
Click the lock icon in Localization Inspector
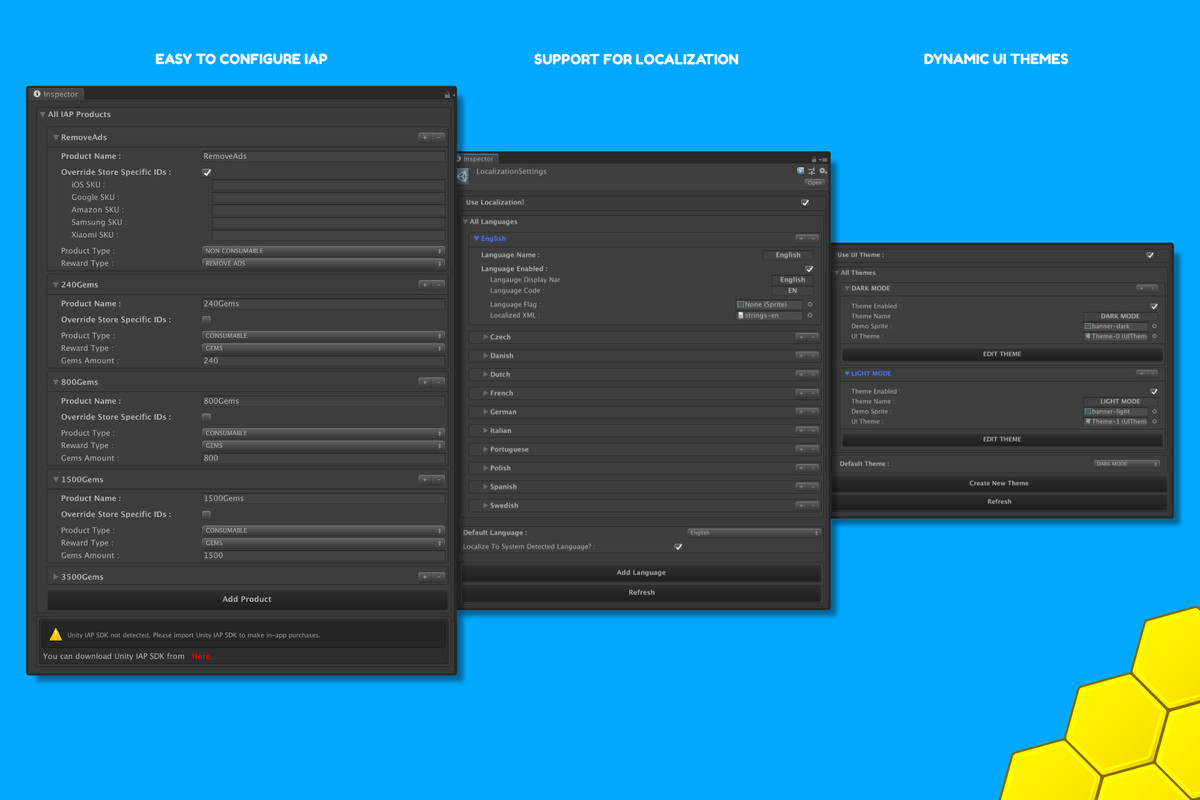tap(814, 159)
